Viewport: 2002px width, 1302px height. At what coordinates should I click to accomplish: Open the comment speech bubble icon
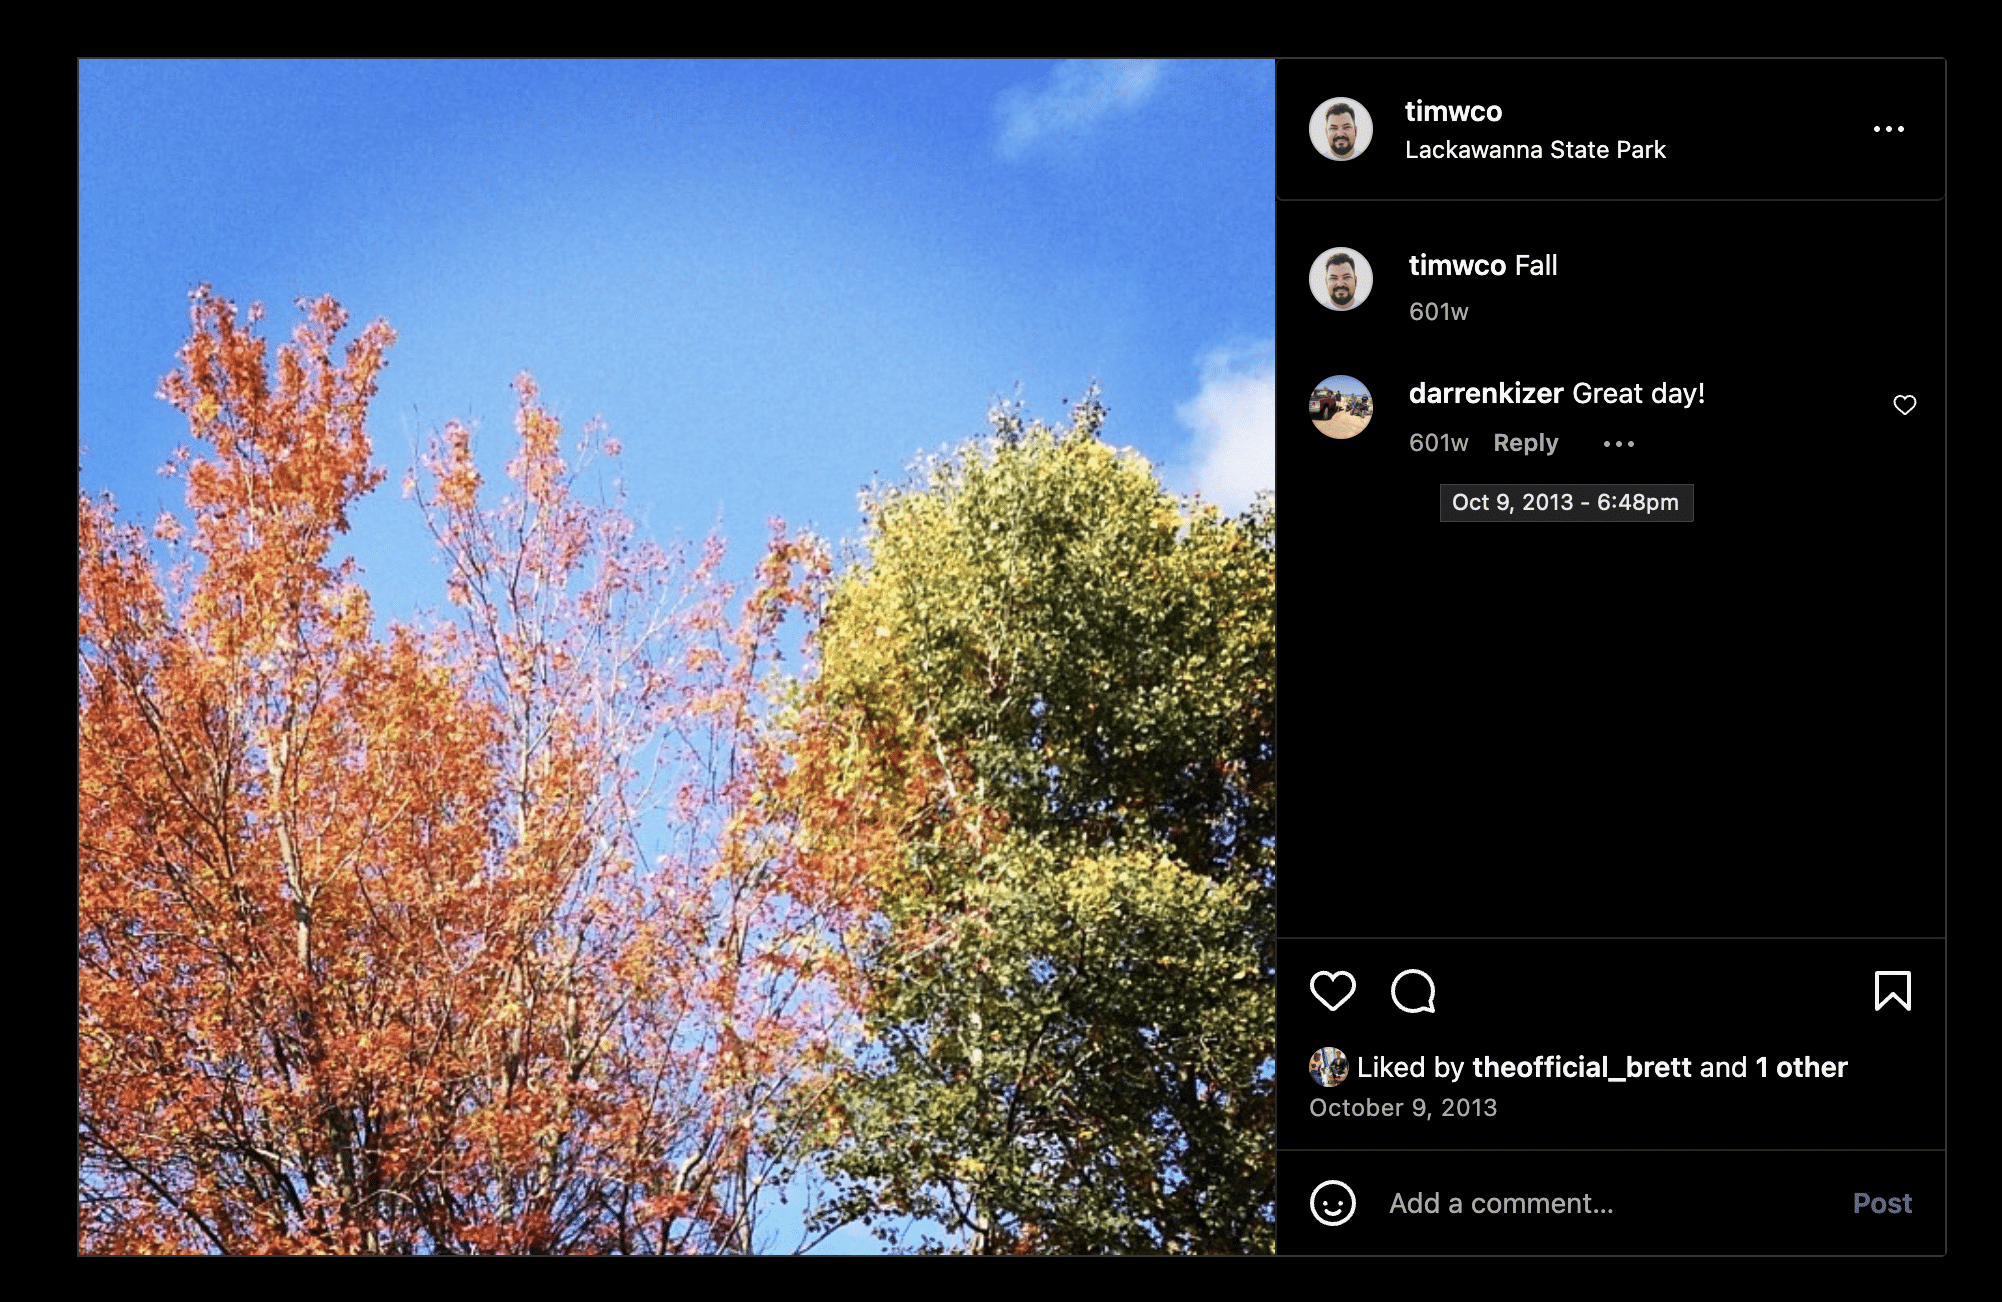(x=1413, y=991)
